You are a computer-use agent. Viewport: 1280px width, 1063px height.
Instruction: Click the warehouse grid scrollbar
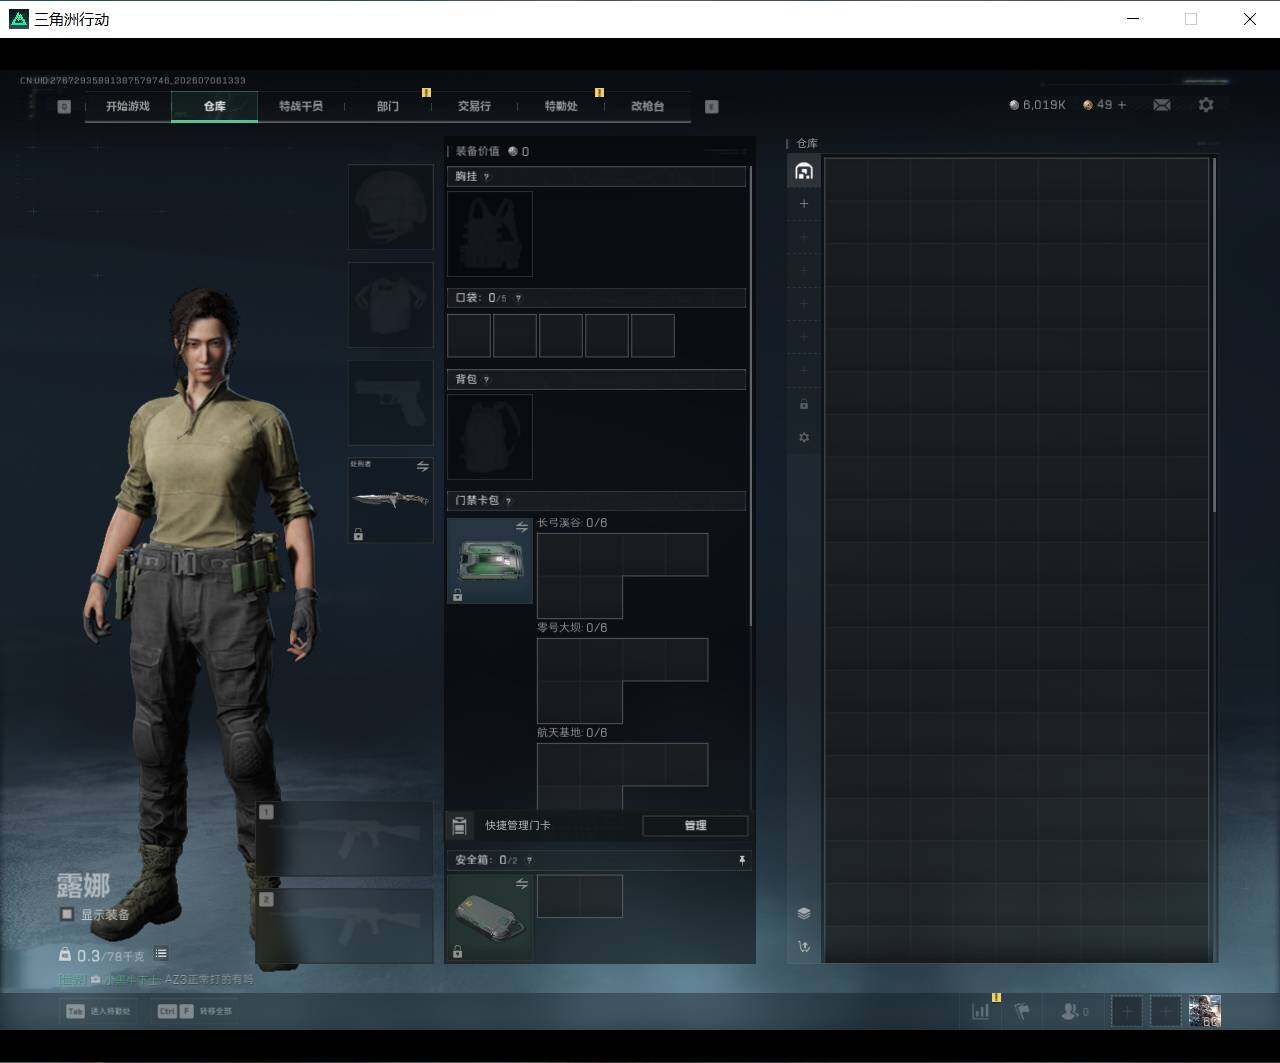pos(1214,335)
